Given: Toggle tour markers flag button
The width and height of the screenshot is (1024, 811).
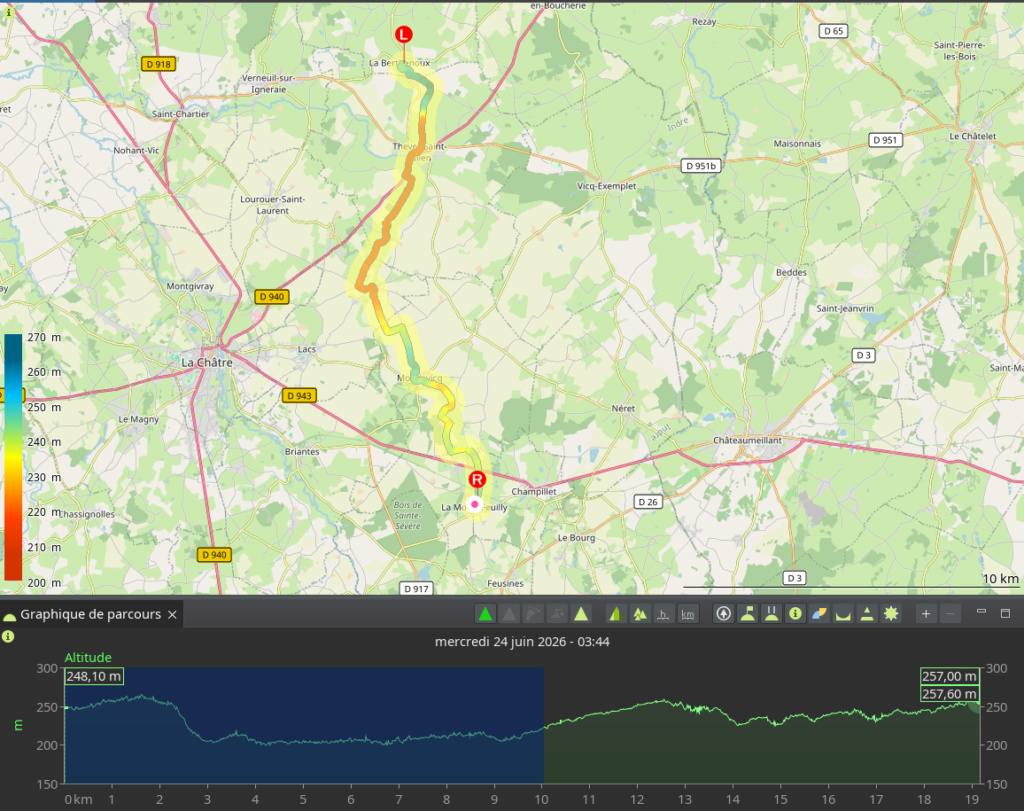Looking at the screenshot, I should 748,614.
